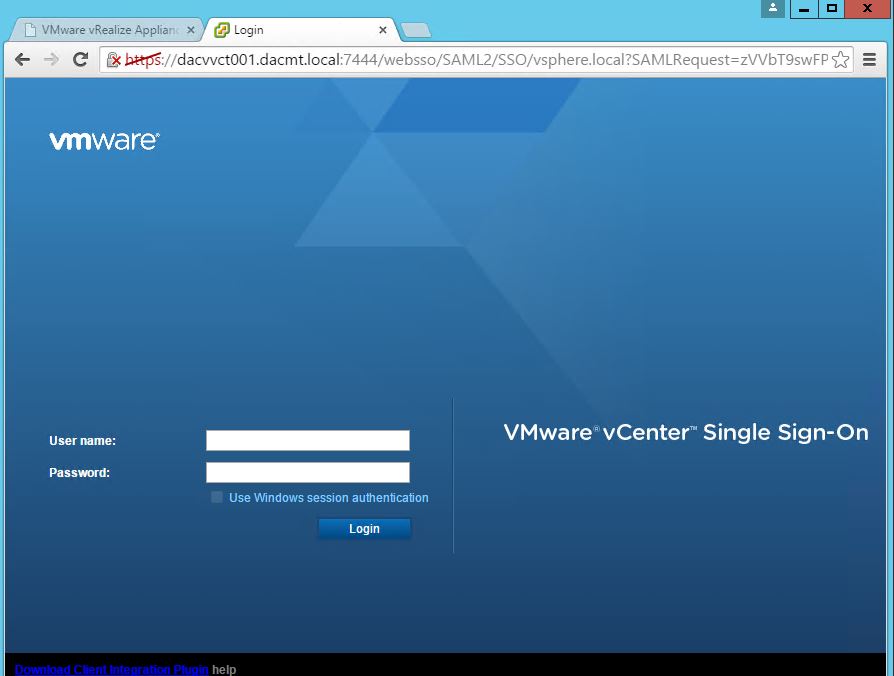Click the Password input field
894x676 pixels.
pyautogui.click(x=308, y=473)
